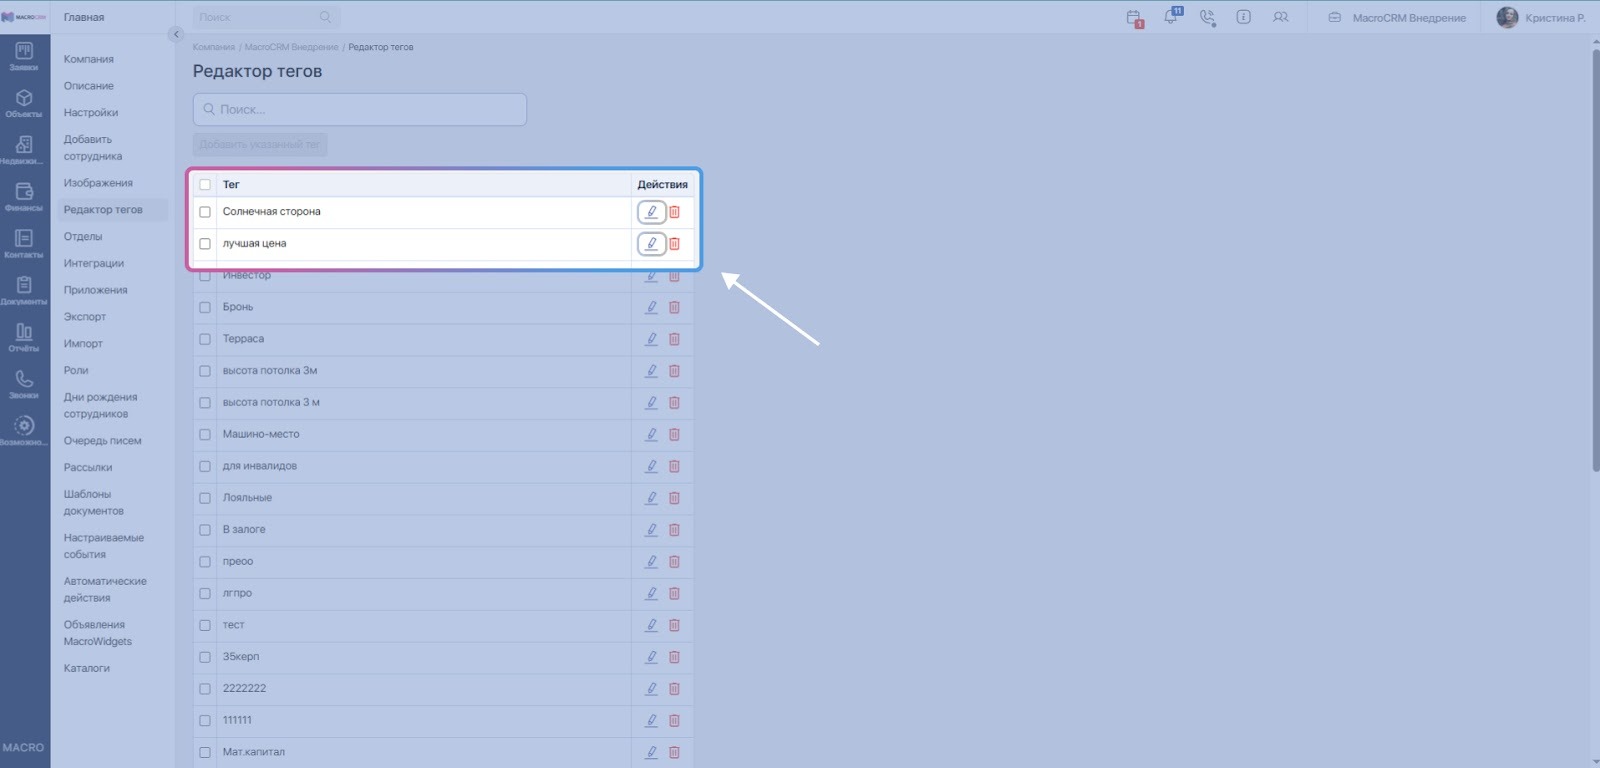Delete the лучшая цена tag
This screenshot has height=768, width=1600.
[674, 244]
